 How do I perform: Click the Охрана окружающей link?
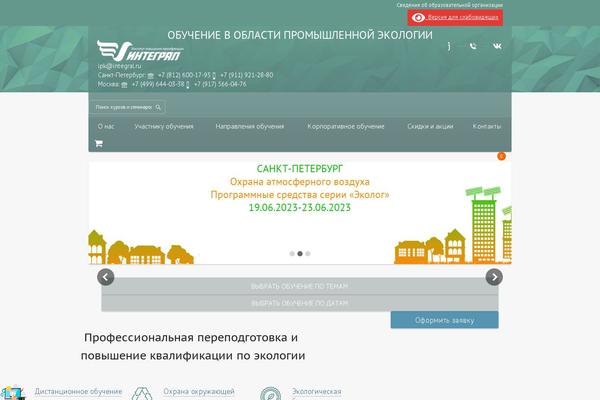pyautogui.click(x=199, y=392)
